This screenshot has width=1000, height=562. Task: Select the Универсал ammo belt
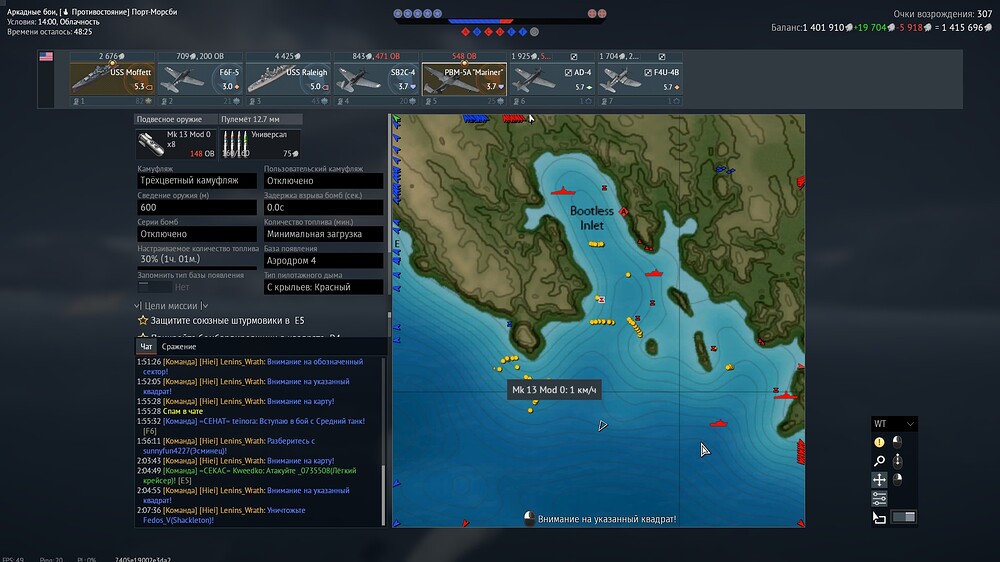[260, 144]
